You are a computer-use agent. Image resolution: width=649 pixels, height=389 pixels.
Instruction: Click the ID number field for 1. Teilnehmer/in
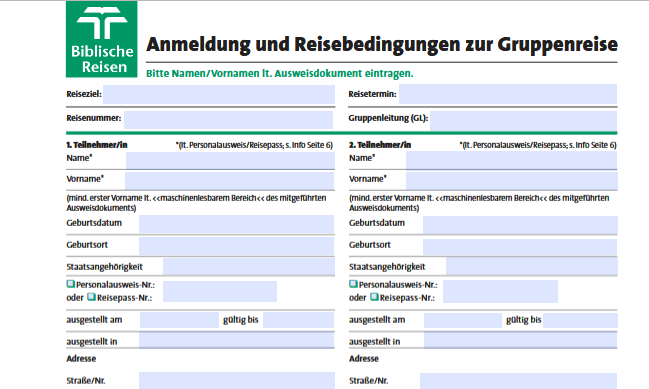(x=219, y=291)
